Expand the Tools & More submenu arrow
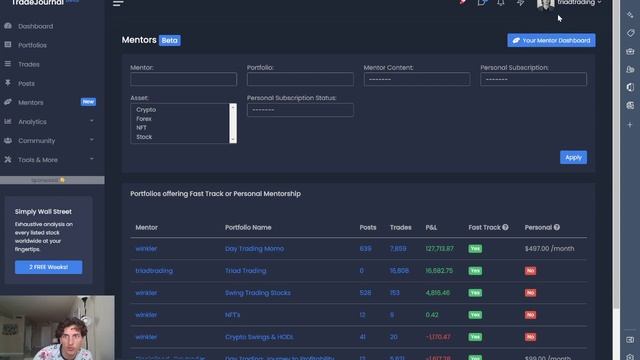Screen dimensions: 640x360 click(x=91, y=159)
